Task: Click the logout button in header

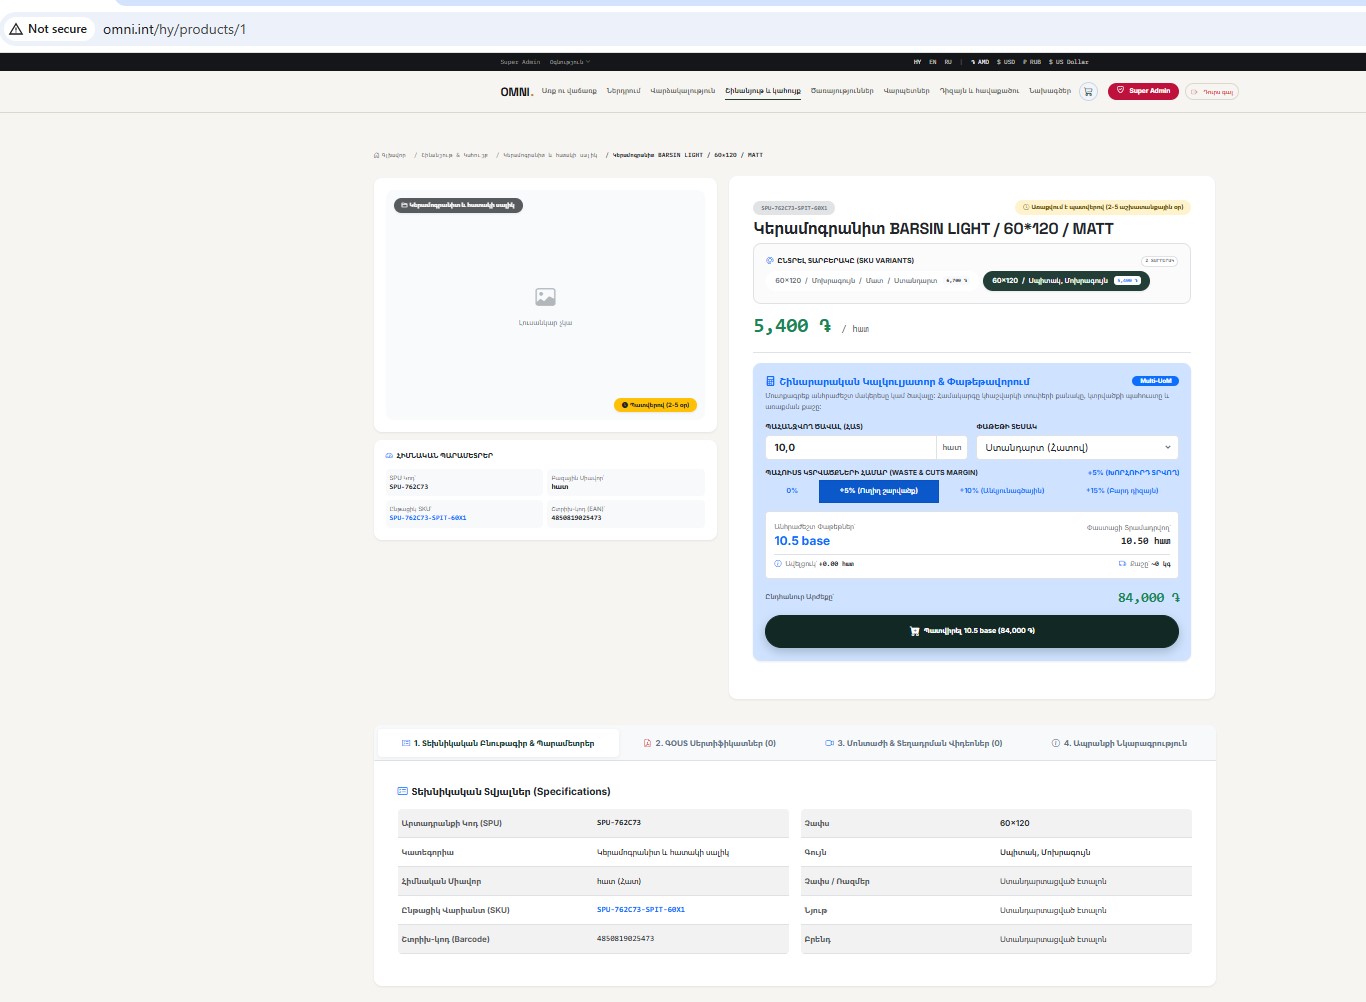Action: point(1212,92)
